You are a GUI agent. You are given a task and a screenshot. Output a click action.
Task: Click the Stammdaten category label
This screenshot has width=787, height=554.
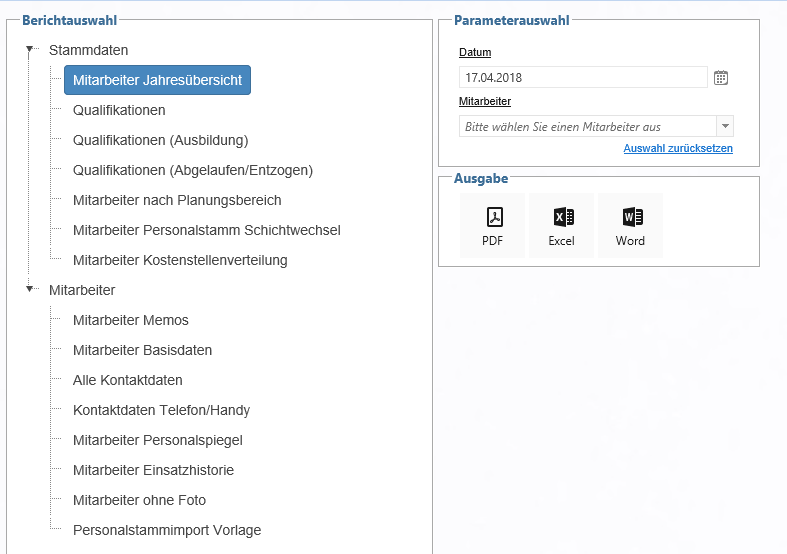coord(88,50)
